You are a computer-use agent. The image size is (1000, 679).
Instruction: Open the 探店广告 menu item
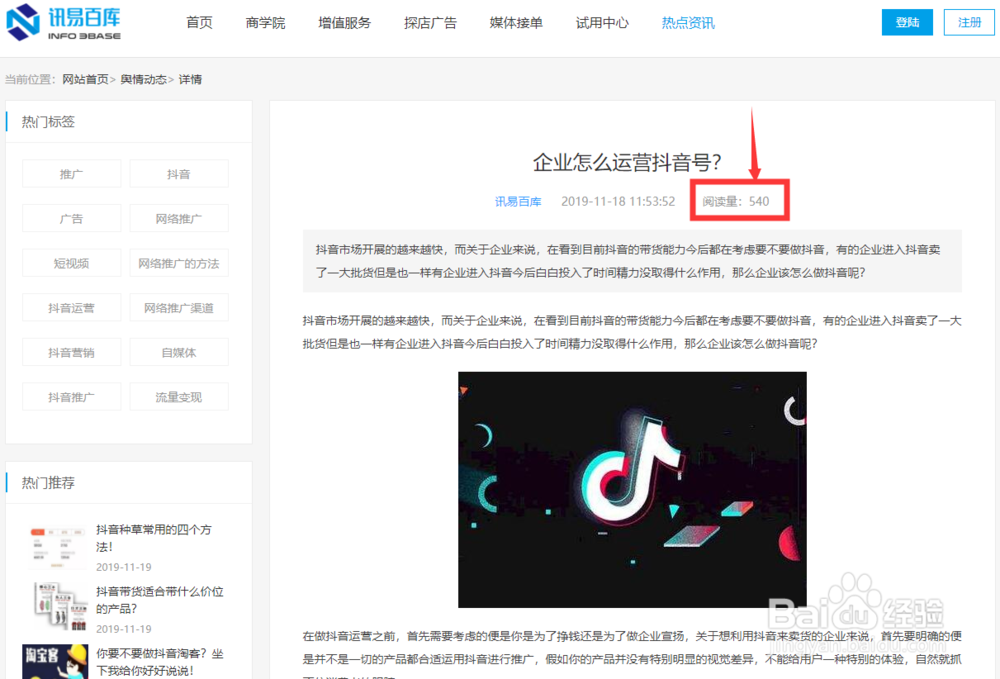(x=430, y=21)
